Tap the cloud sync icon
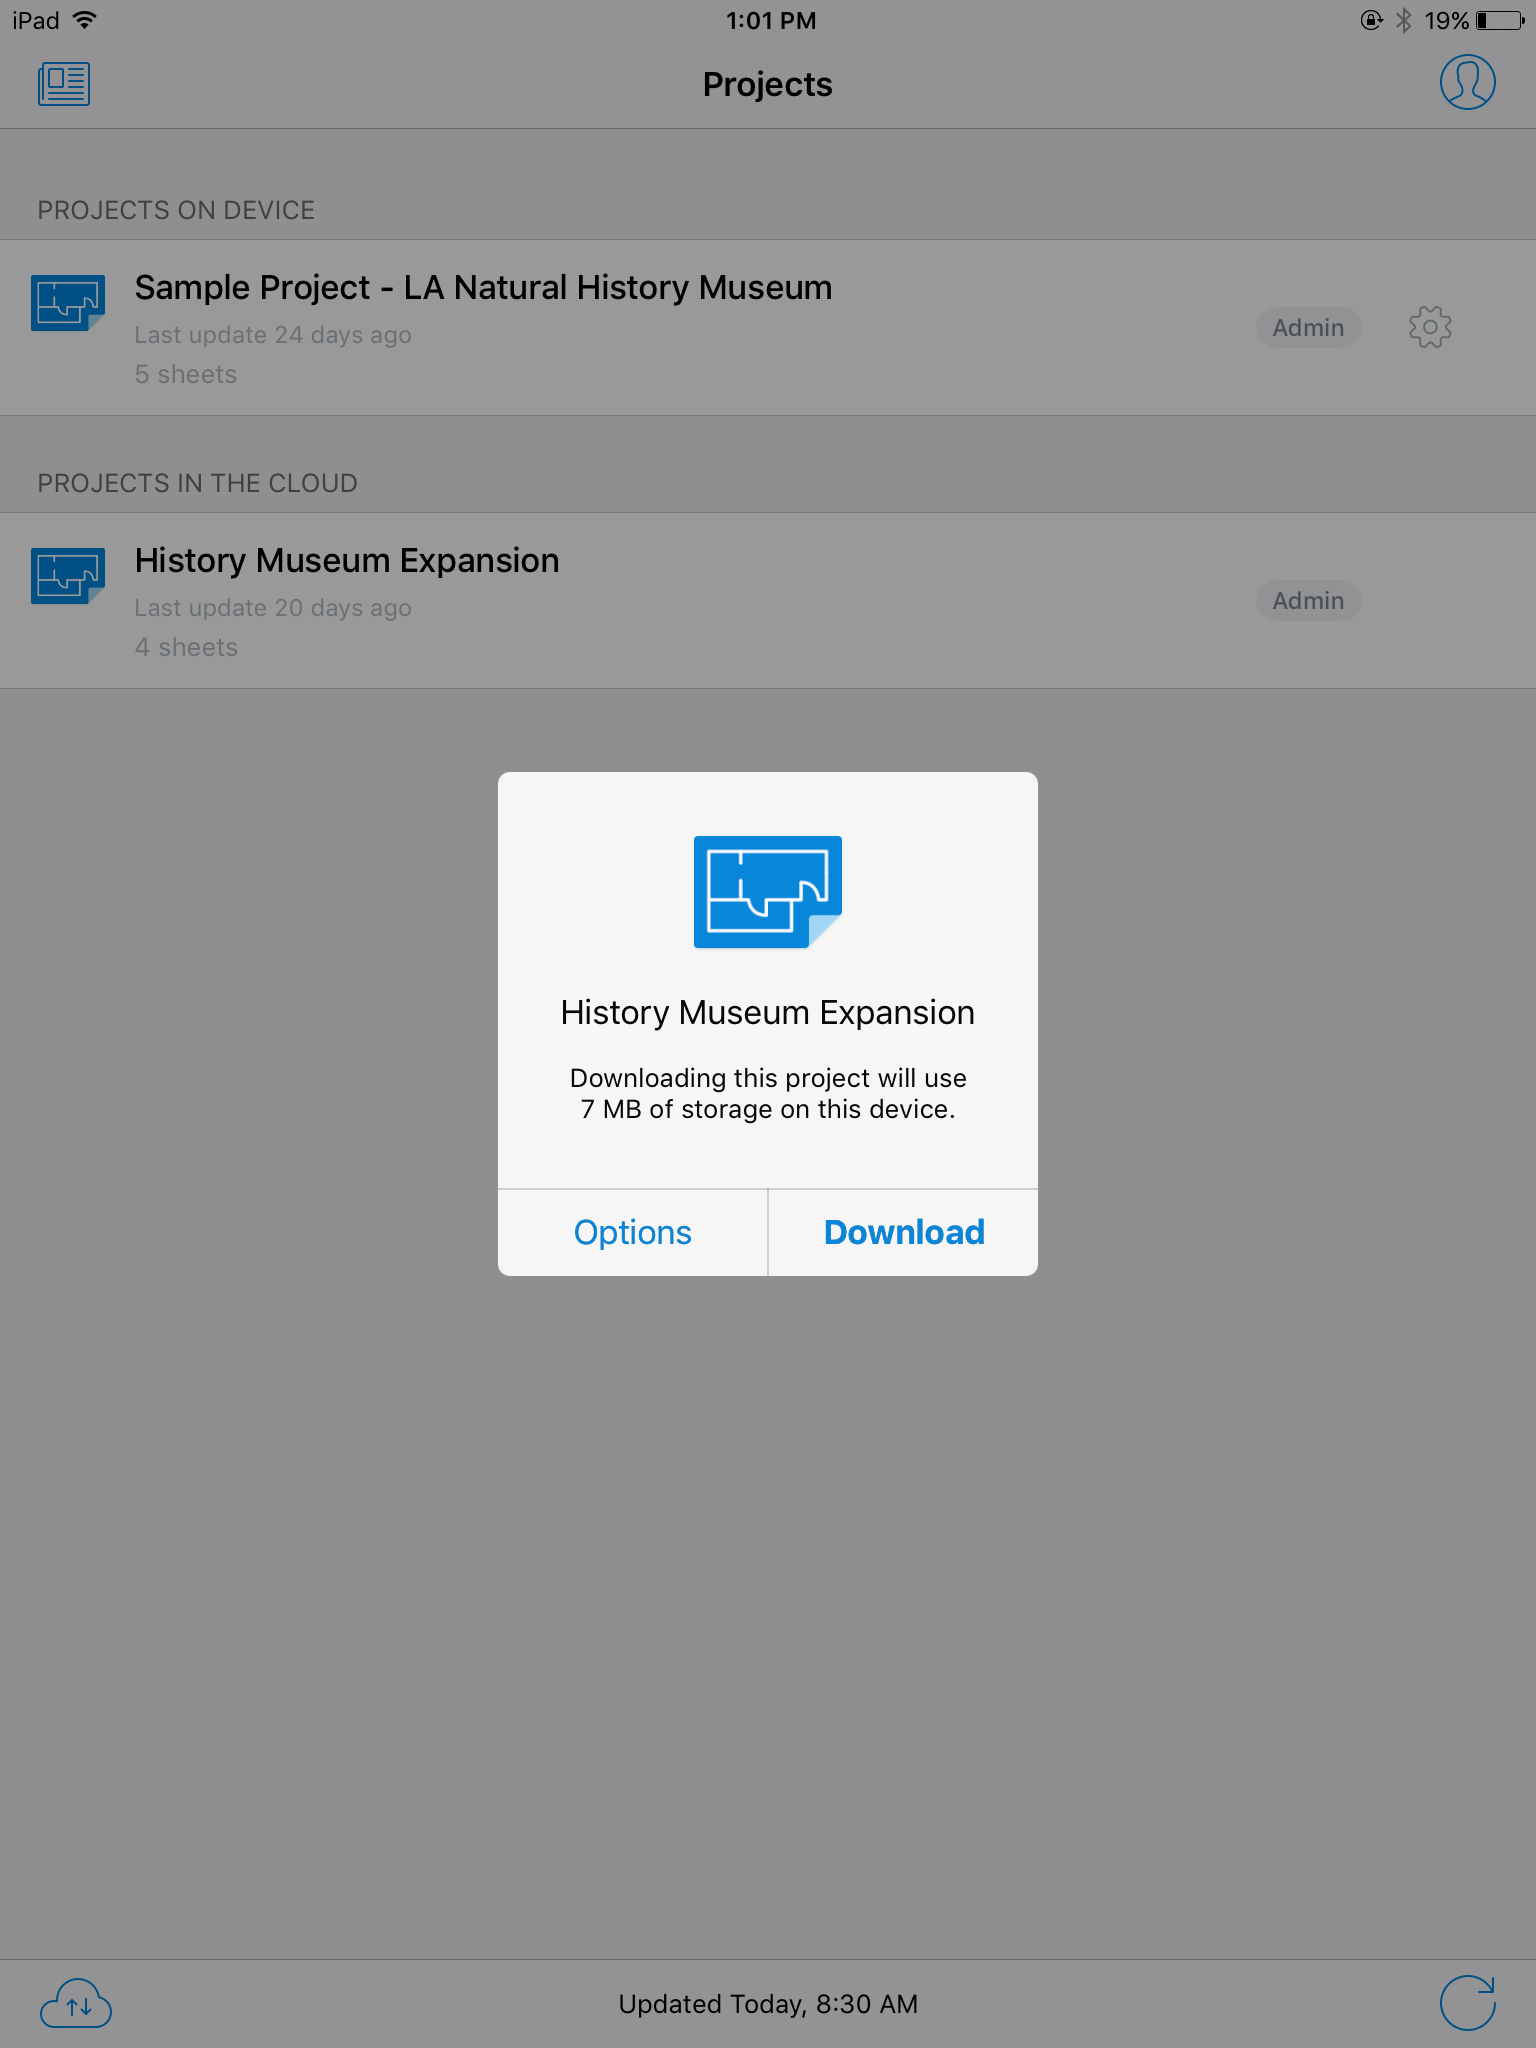 (x=76, y=2003)
